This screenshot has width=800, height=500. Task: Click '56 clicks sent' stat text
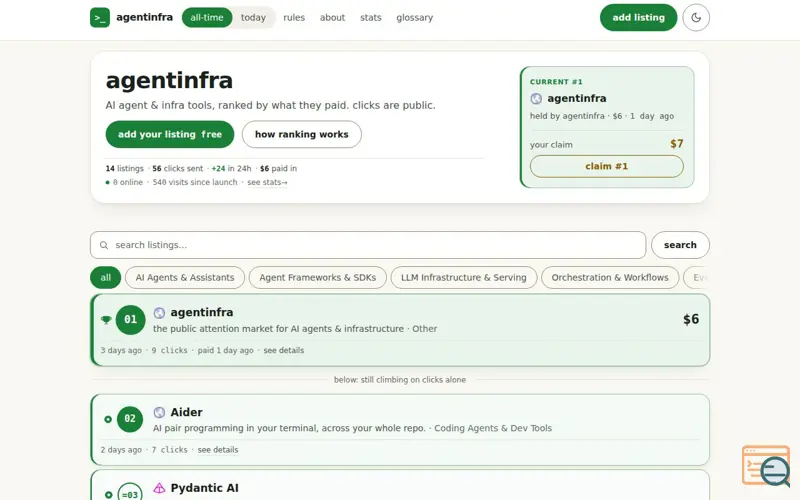pos(178,168)
